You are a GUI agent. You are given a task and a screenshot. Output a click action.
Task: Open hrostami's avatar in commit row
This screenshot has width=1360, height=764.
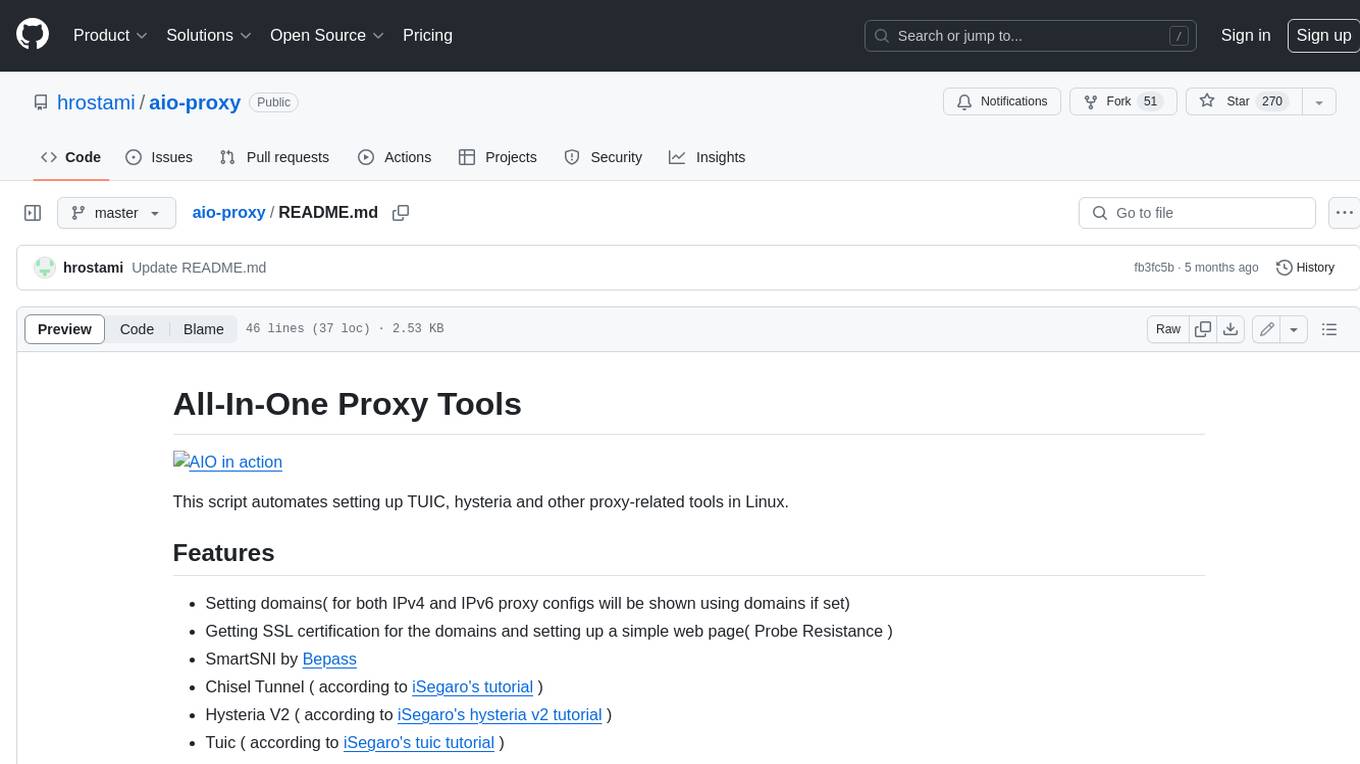coord(44,267)
